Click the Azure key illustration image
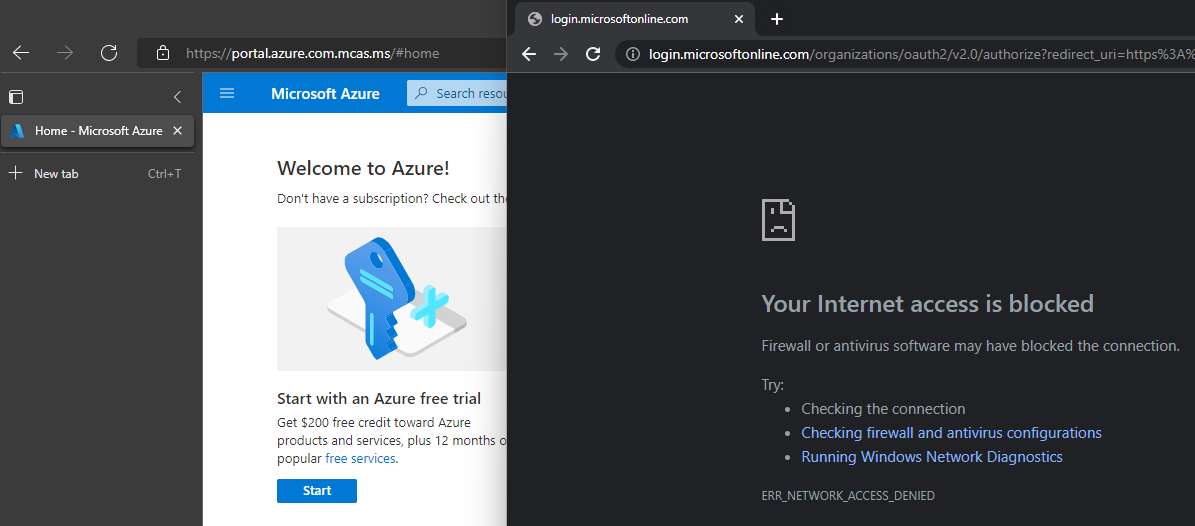 pos(392,299)
